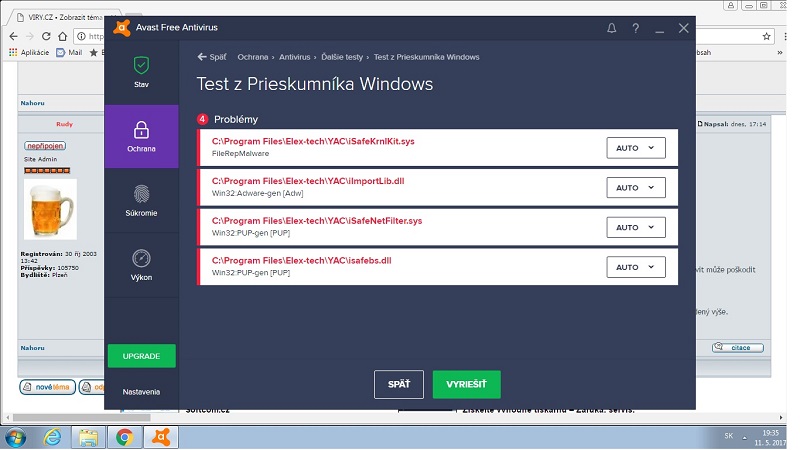Image resolution: width=800 pixels, height=450 pixels.
Task: Click the Windows Start button
Action: (17, 436)
